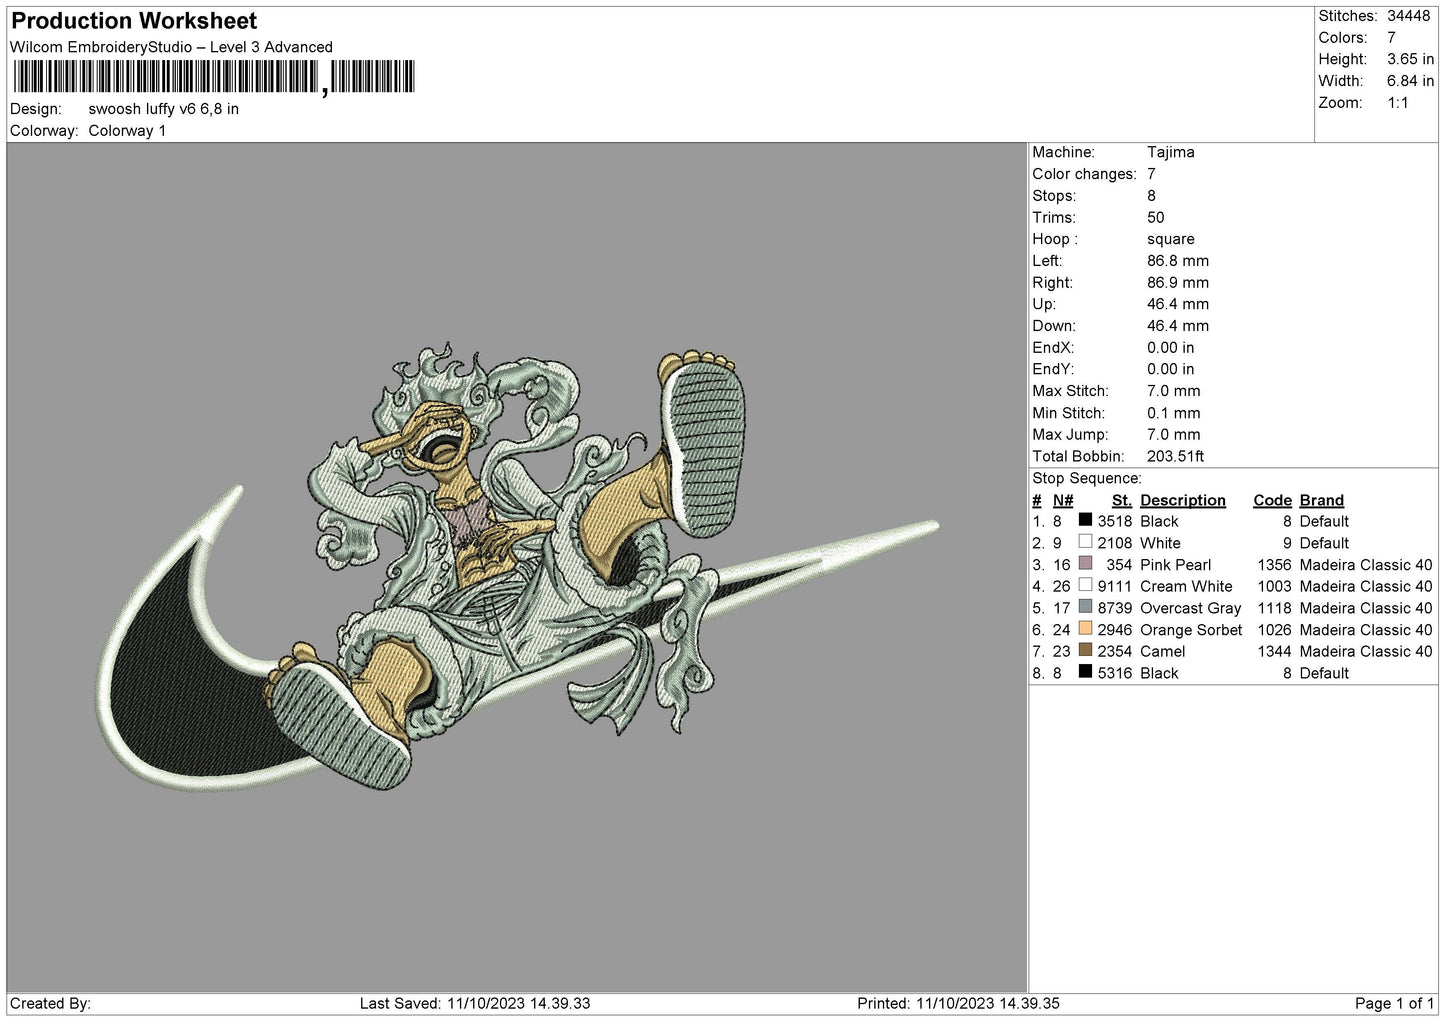Click the Production Worksheet title

pyautogui.click(x=134, y=21)
